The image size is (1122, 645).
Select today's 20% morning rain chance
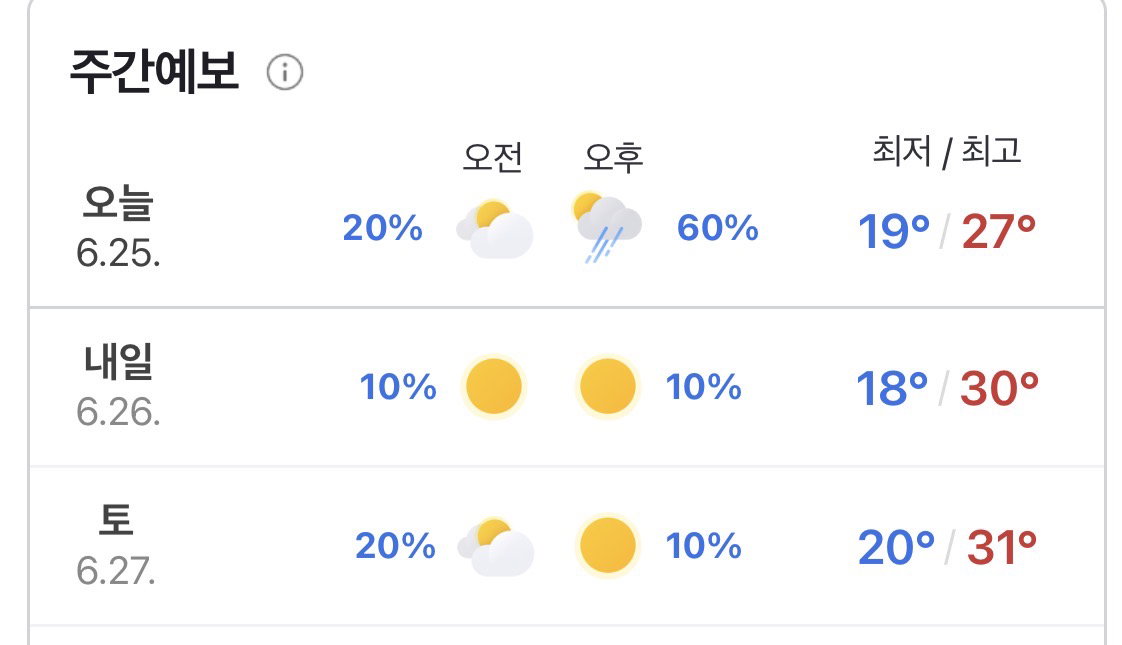pos(383,228)
